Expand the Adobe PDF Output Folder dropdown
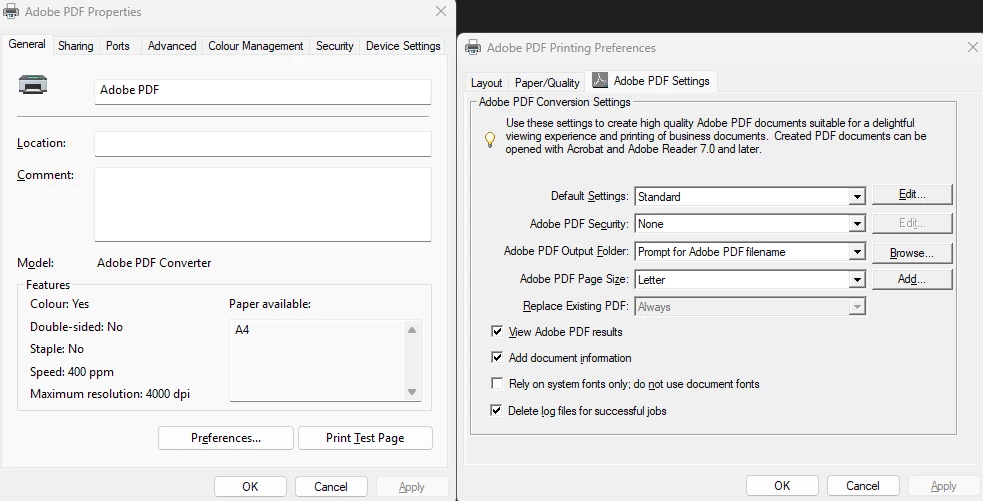Screen dimensions: 983x501 pyautogui.click(x=856, y=252)
